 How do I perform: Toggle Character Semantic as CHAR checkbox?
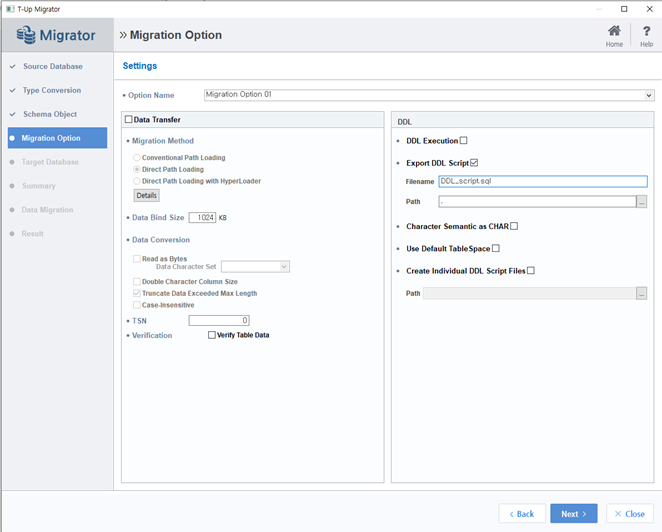[x=514, y=226]
